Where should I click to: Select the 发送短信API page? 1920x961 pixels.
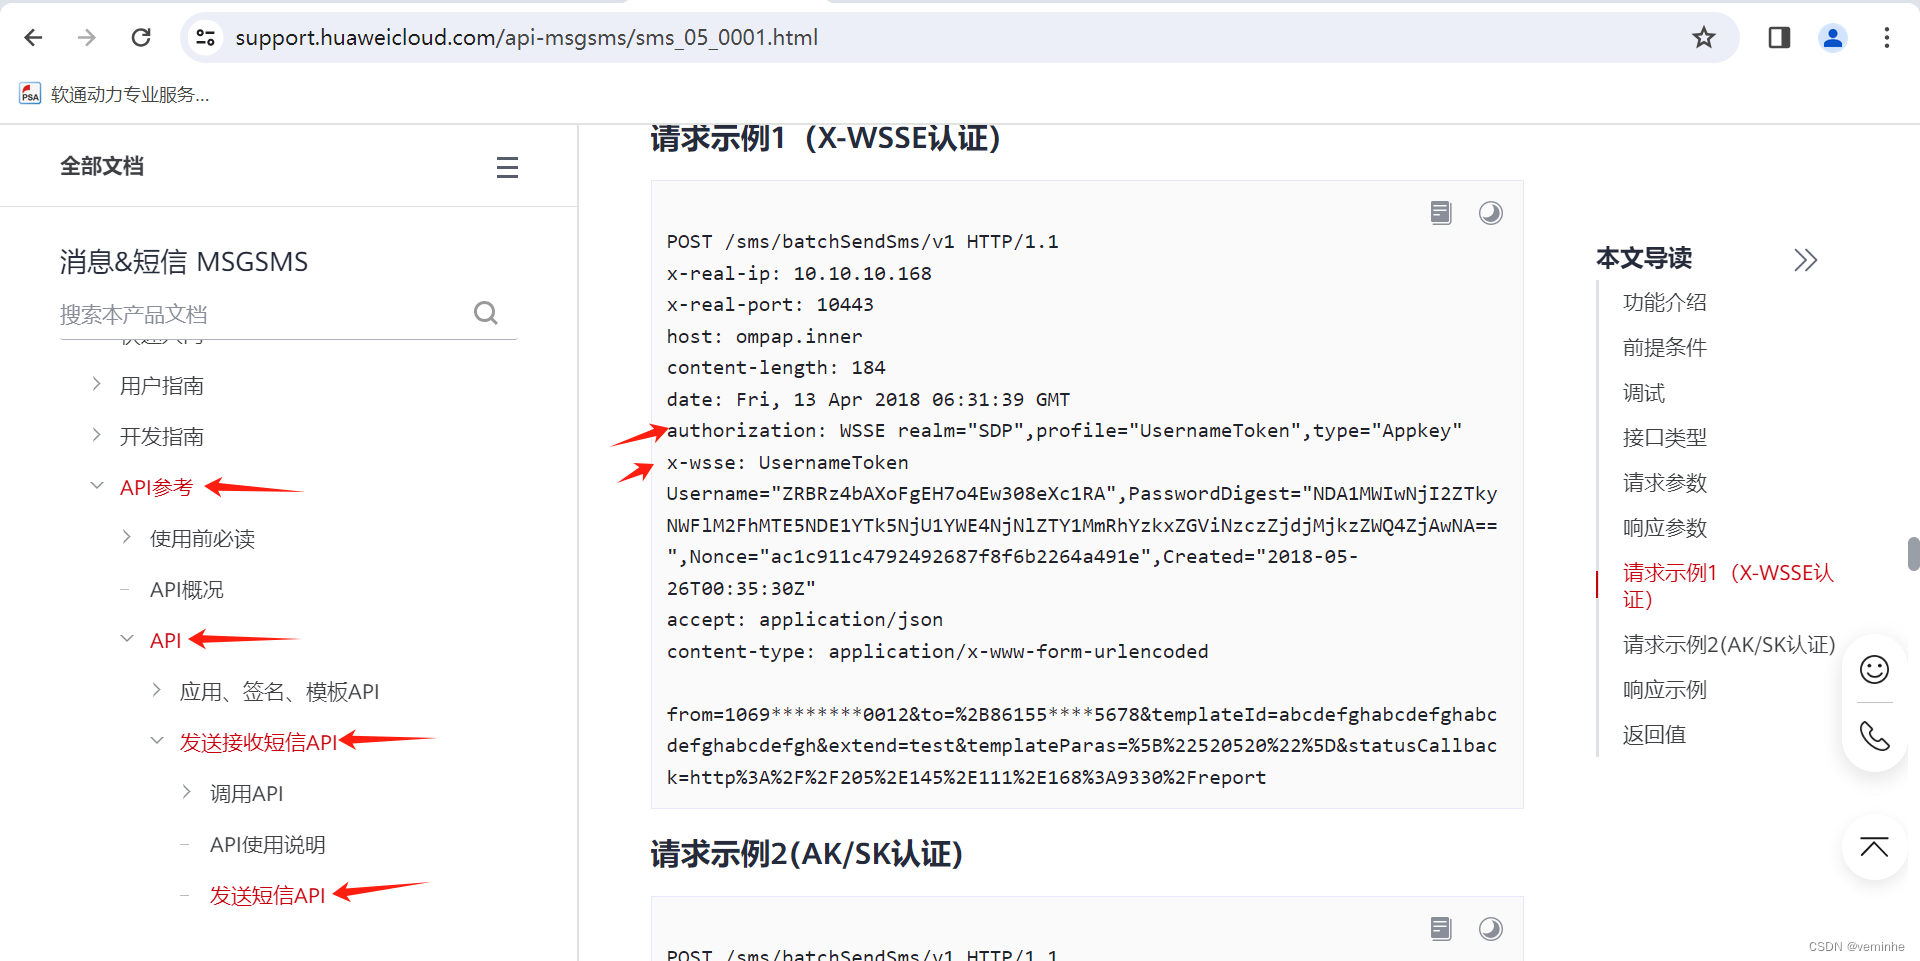coord(268,896)
